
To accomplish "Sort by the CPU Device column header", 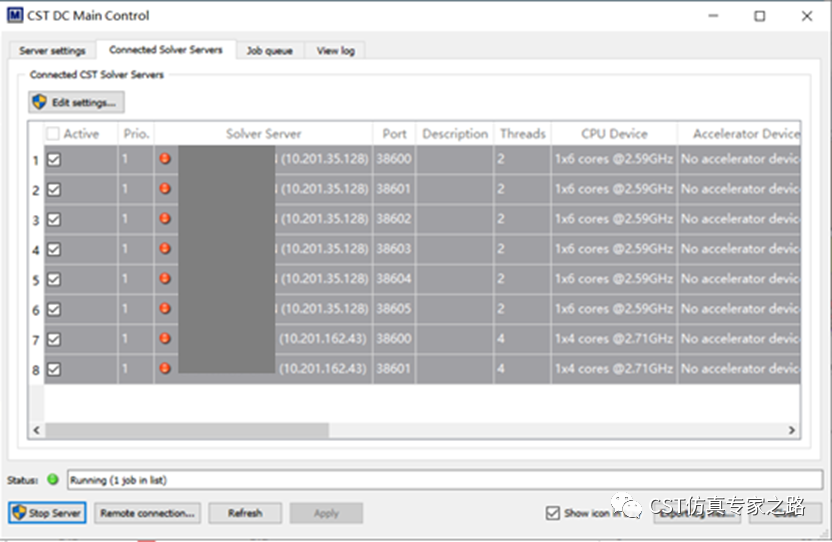I will point(614,134).
